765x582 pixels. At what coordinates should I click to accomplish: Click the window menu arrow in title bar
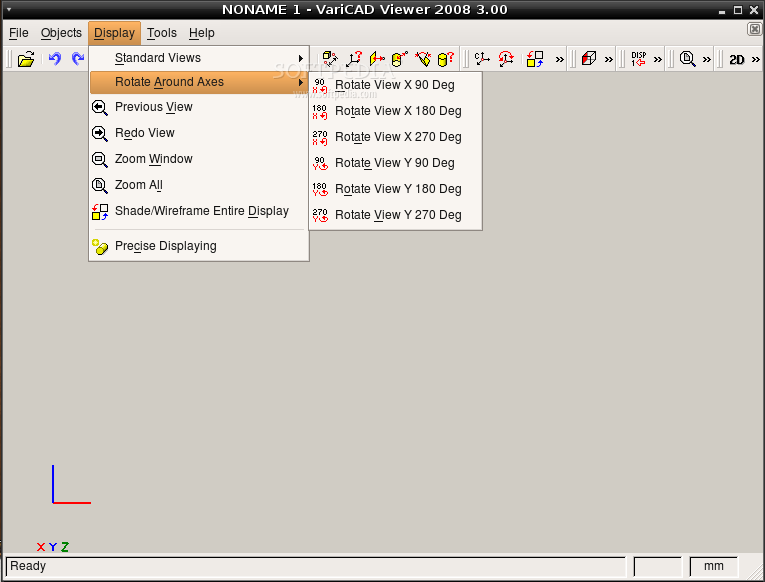click(x=9, y=9)
